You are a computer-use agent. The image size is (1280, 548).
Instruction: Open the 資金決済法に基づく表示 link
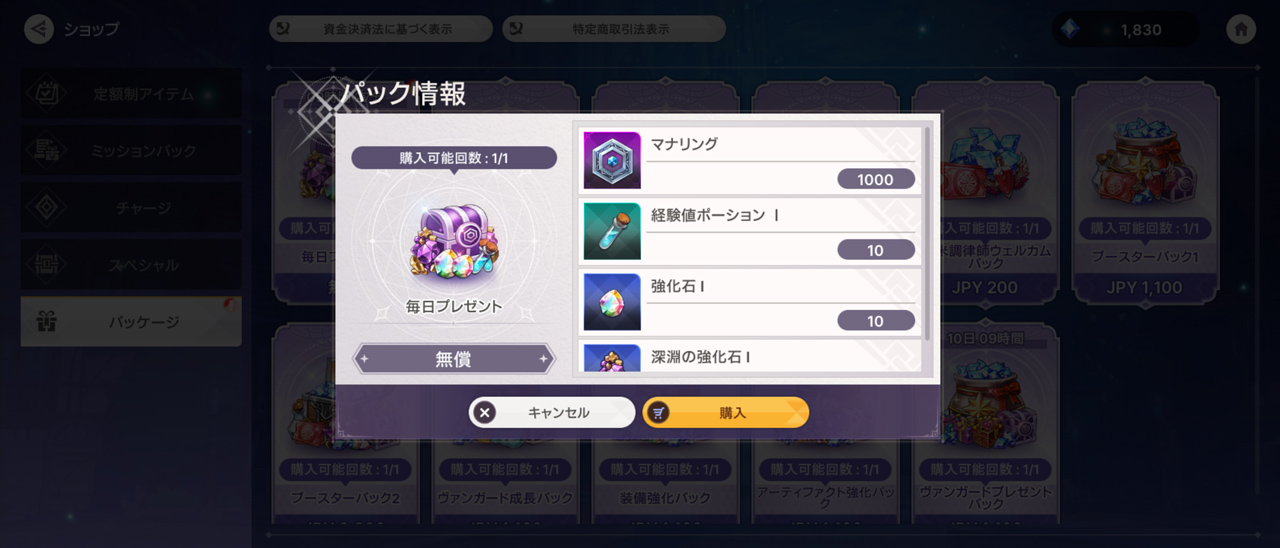pyautogui.click(x=381, y=29)
